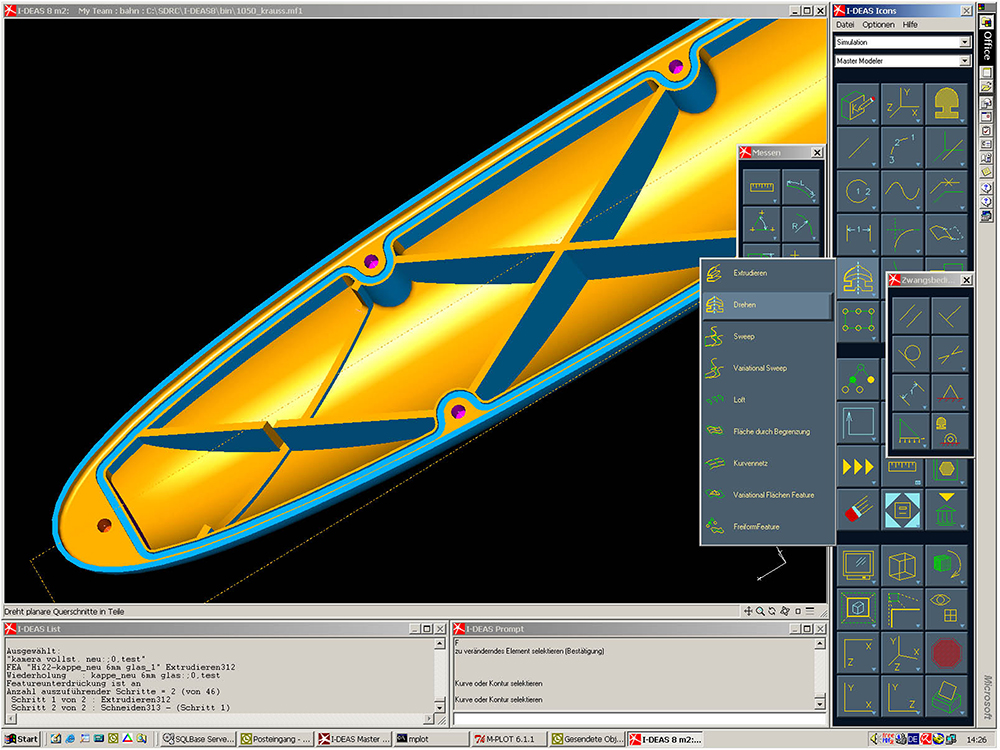Click the cyan form/dialog icon
1000x750 pixels.
(902, 510)
